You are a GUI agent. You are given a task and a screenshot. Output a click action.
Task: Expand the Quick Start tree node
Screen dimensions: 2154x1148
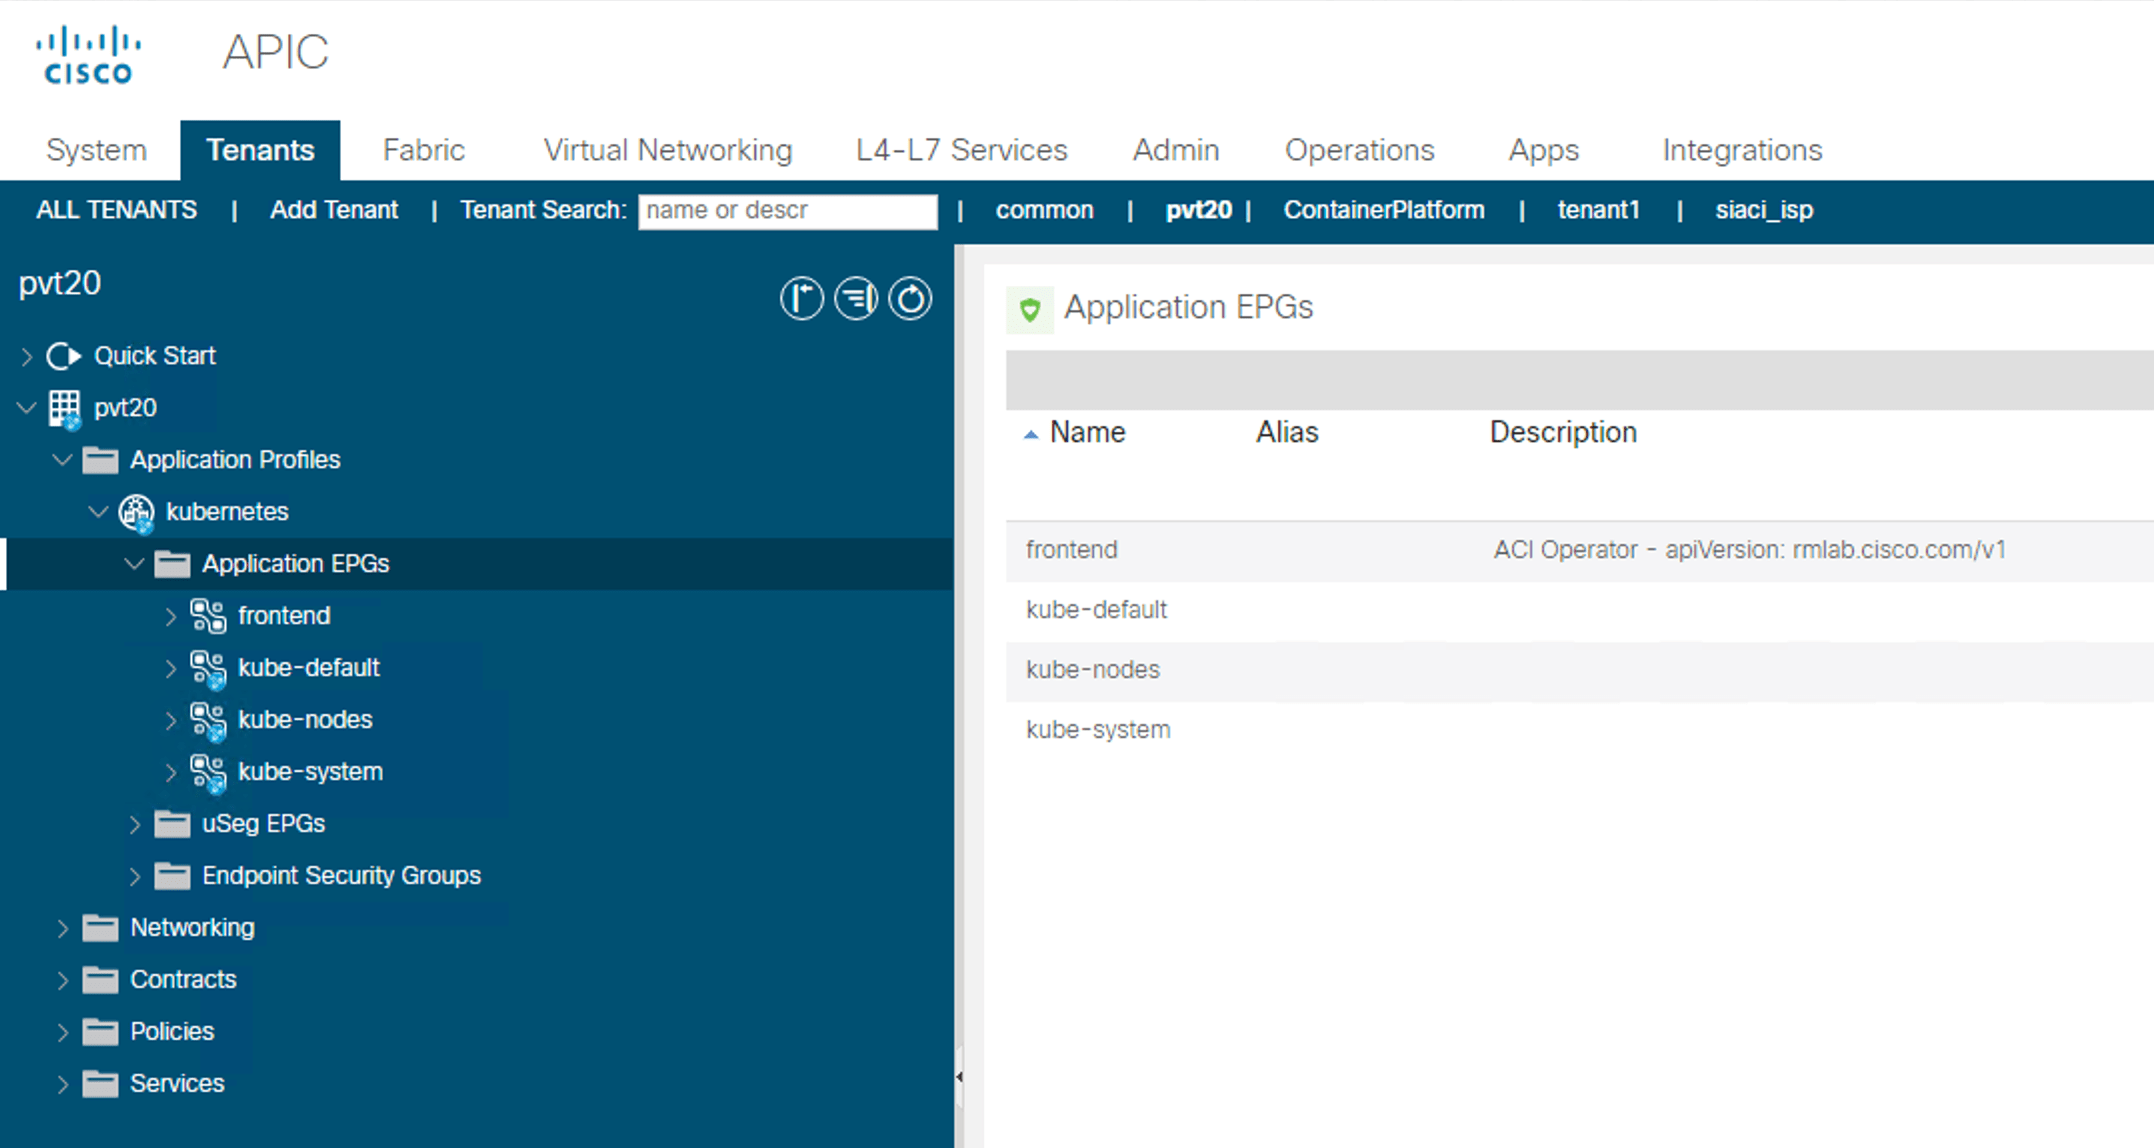coord(25,355)
